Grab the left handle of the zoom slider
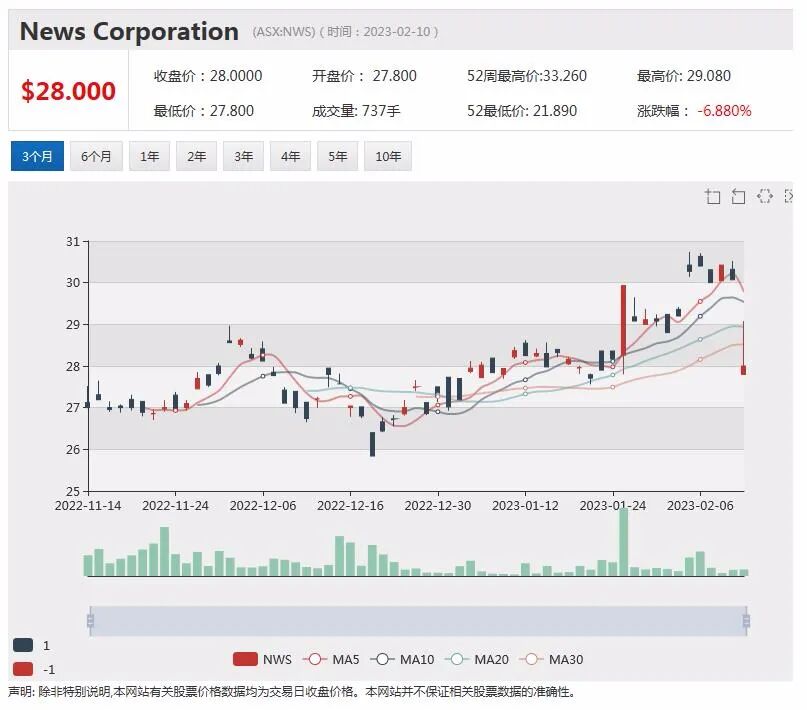This screenshot has width=807, height=710. click(91, 621)
